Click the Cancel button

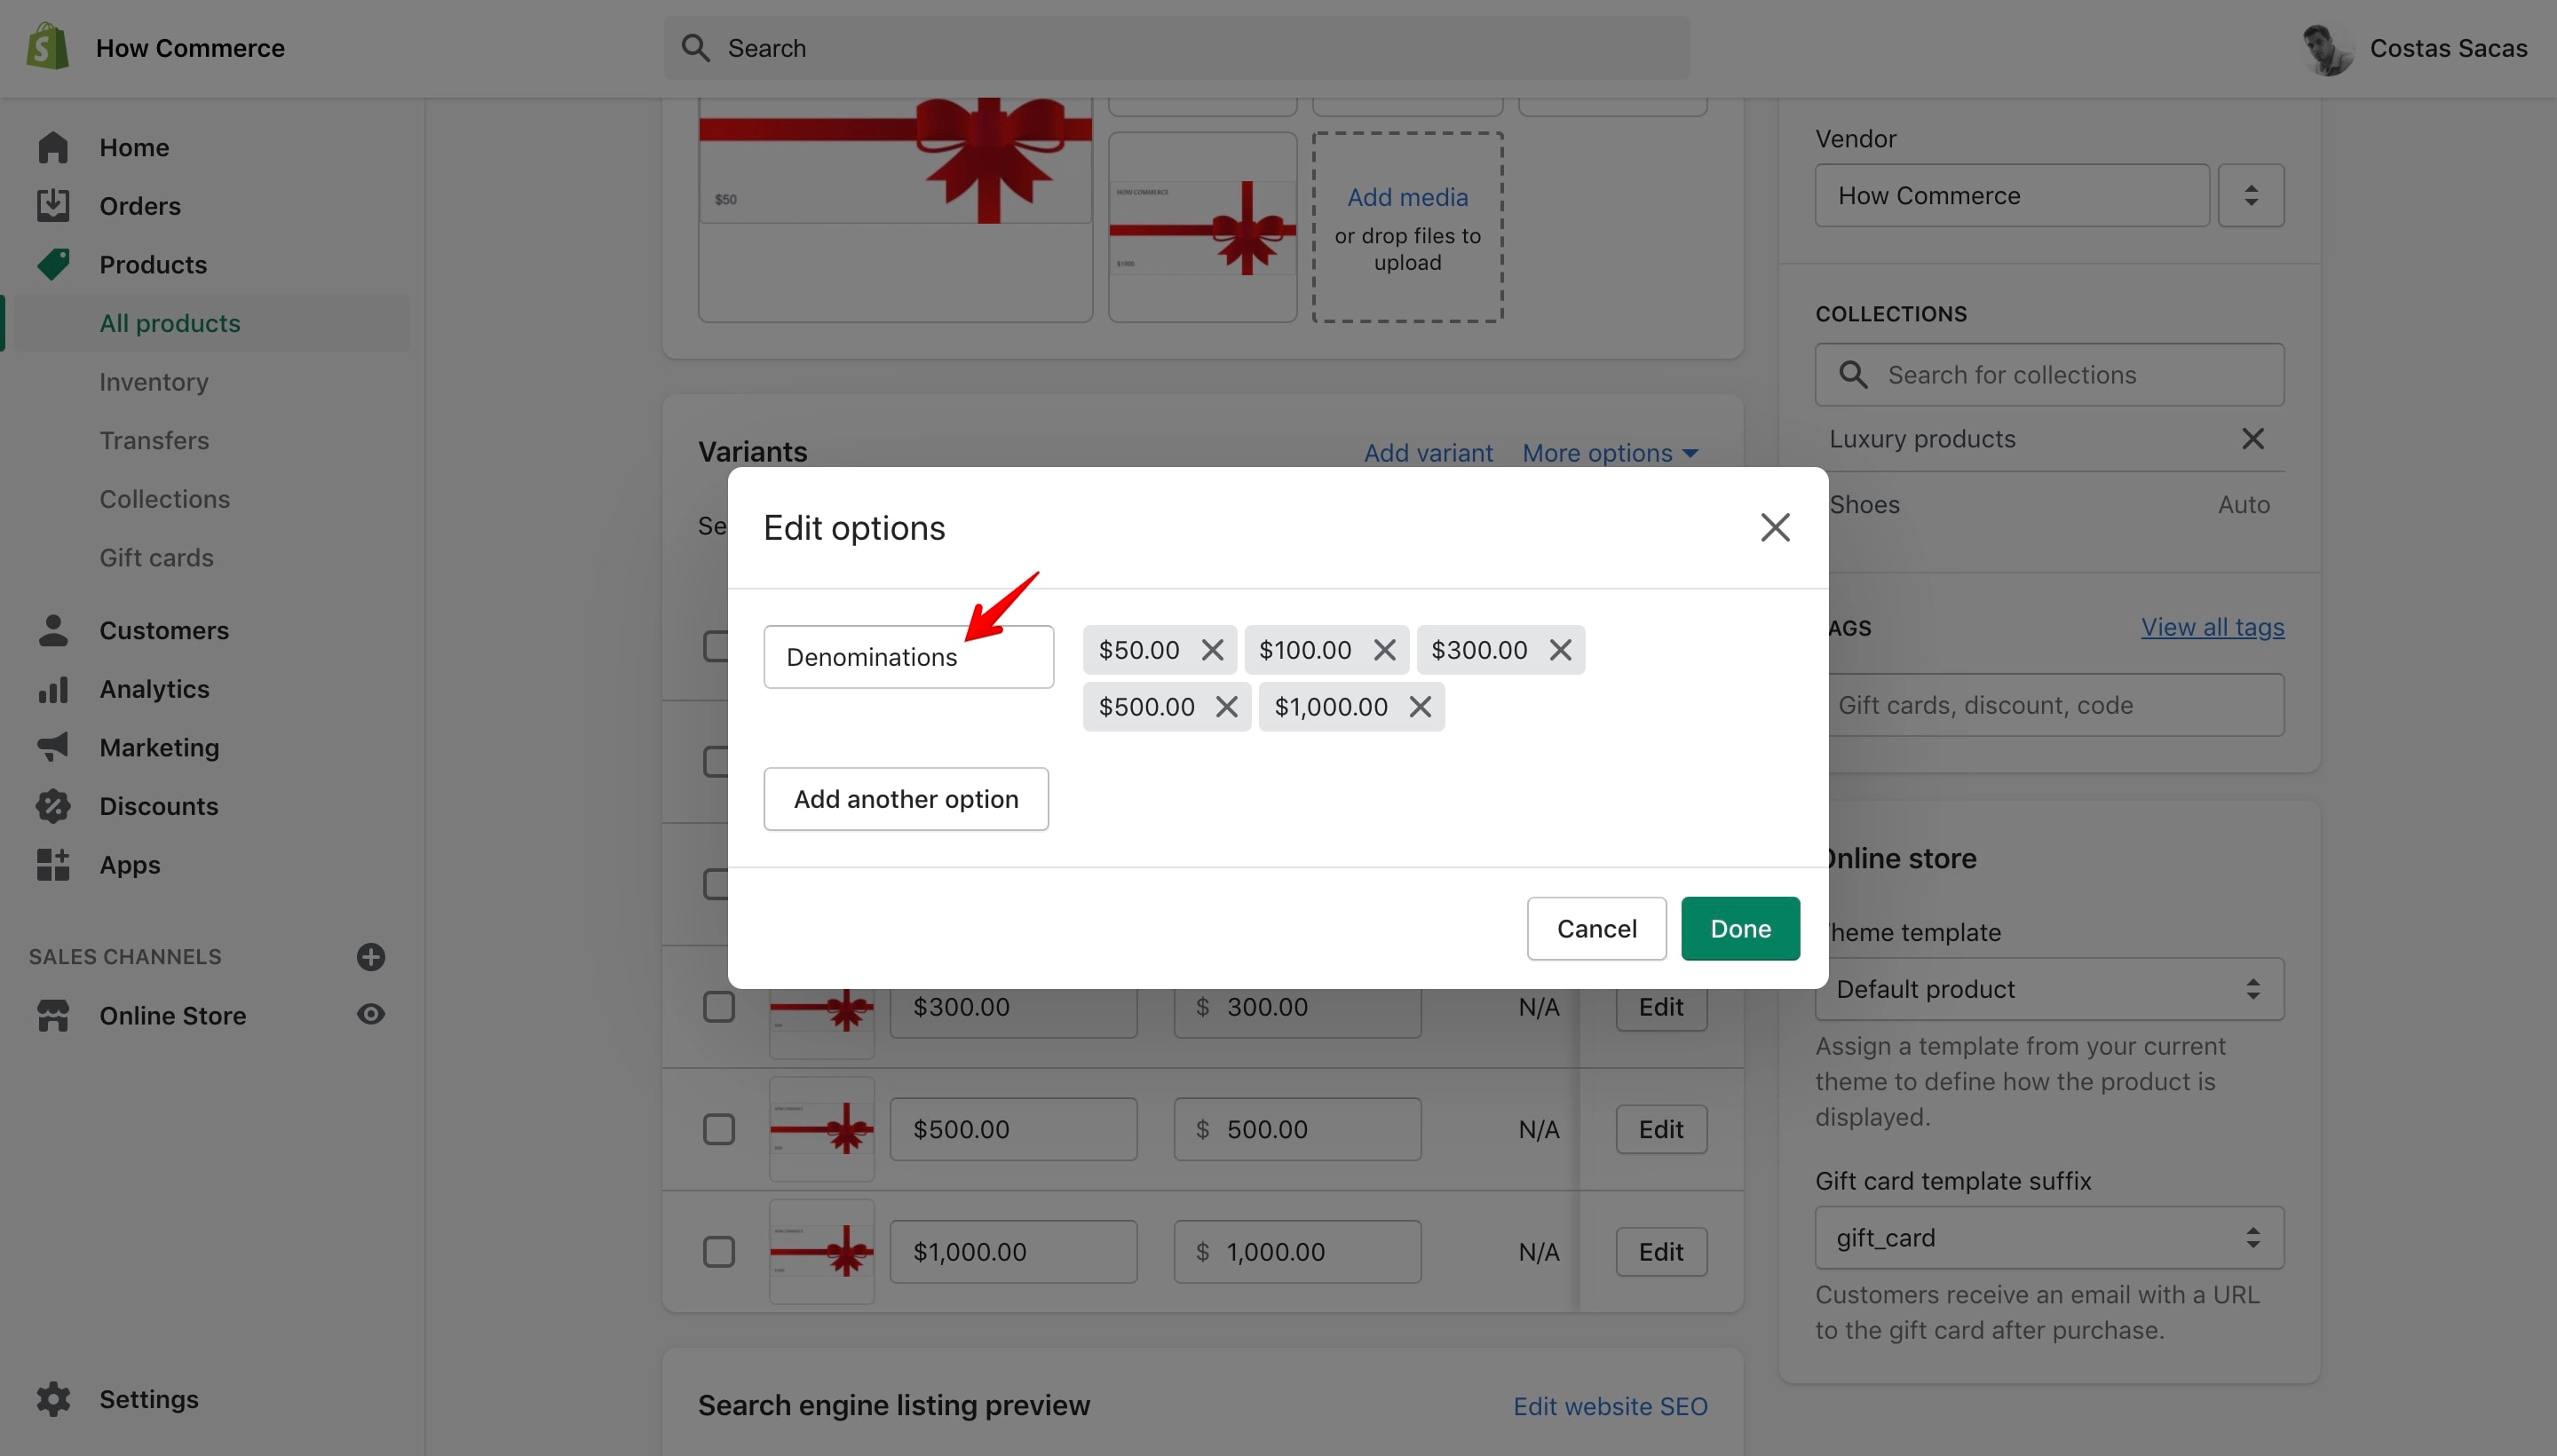[1596, 929]
